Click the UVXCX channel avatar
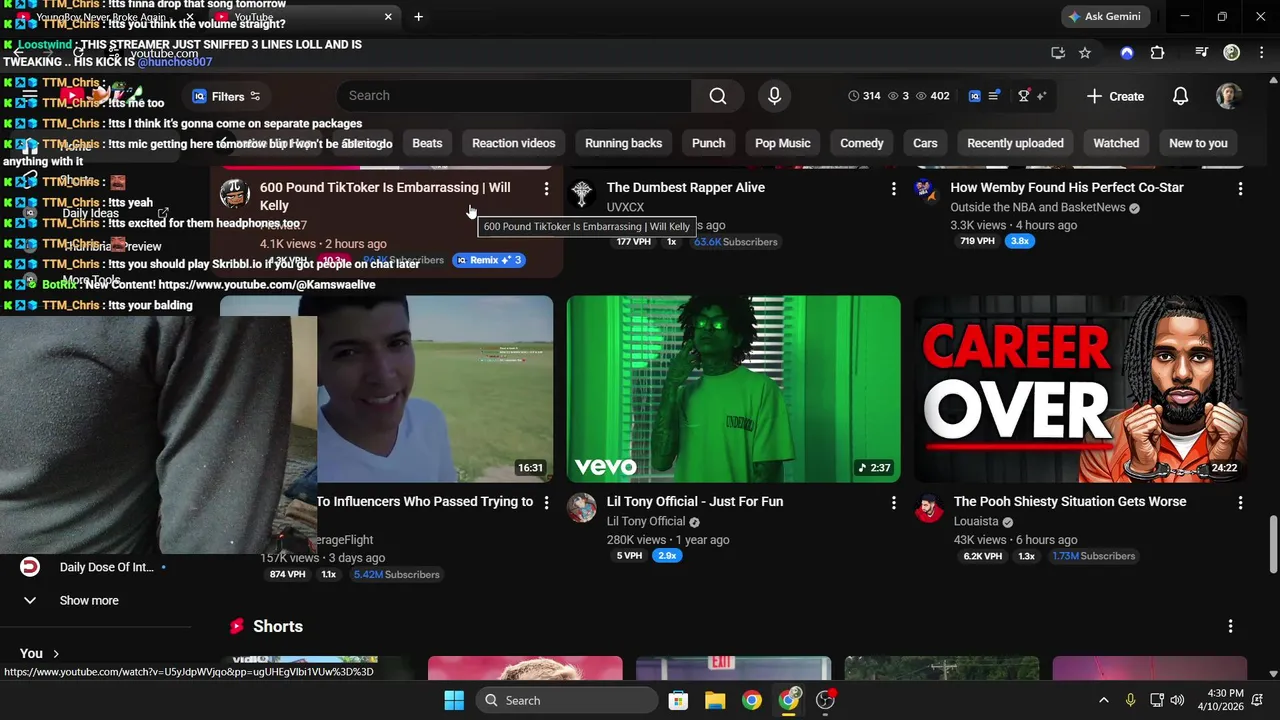Image resolution: width=1280 pixels, height=720 pixels. pos(581,193)
